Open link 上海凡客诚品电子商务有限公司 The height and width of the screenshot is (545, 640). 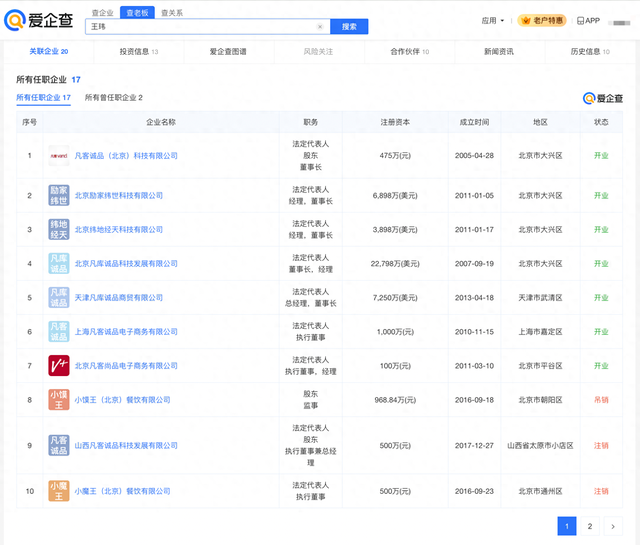(126, 331)
